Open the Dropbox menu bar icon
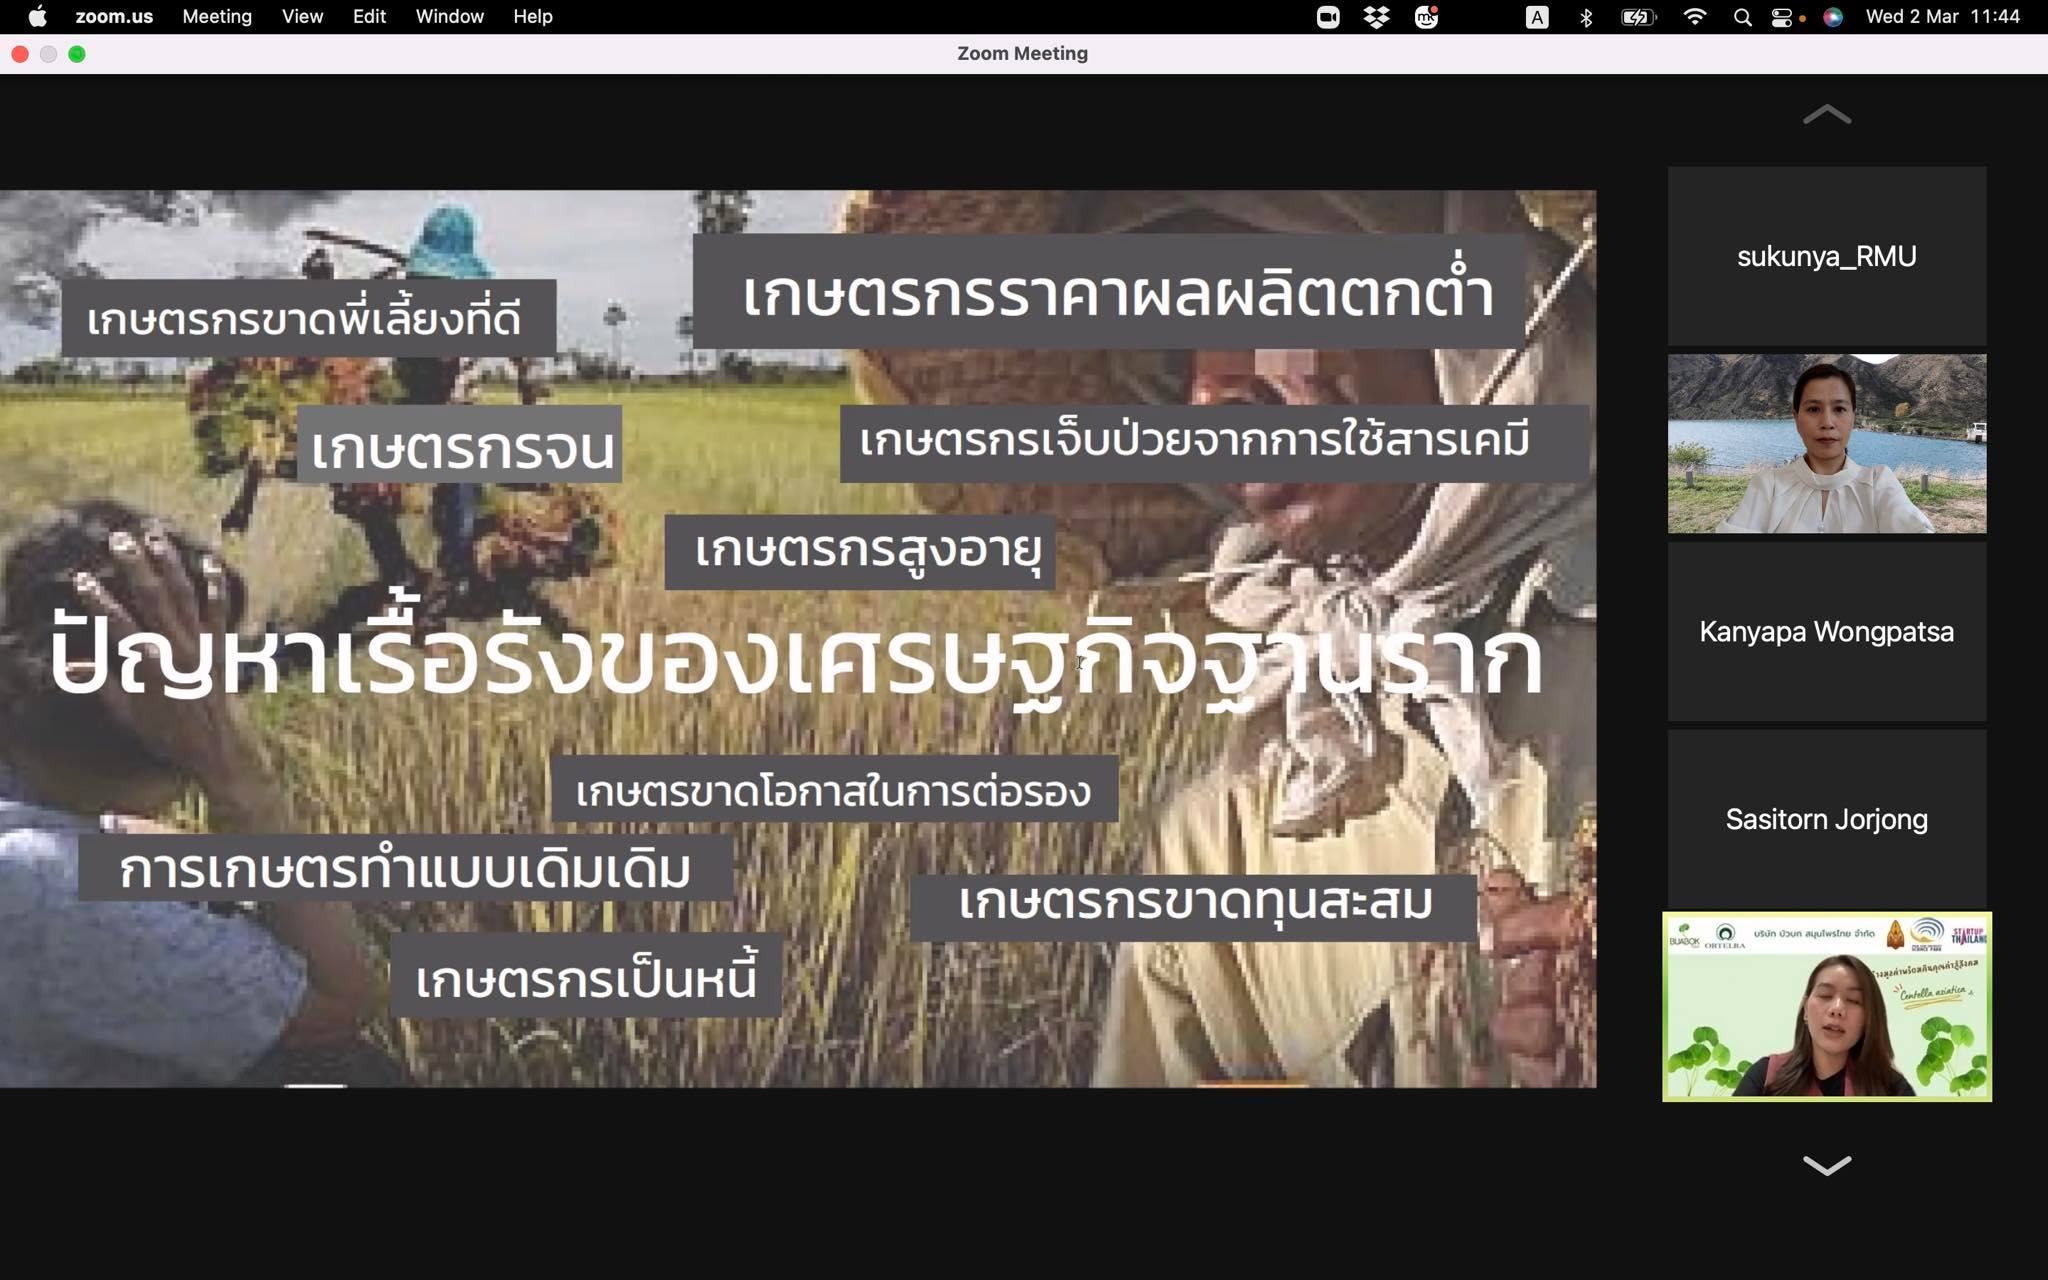This screenshot has height=1280, width=2048. (1377, 17)
